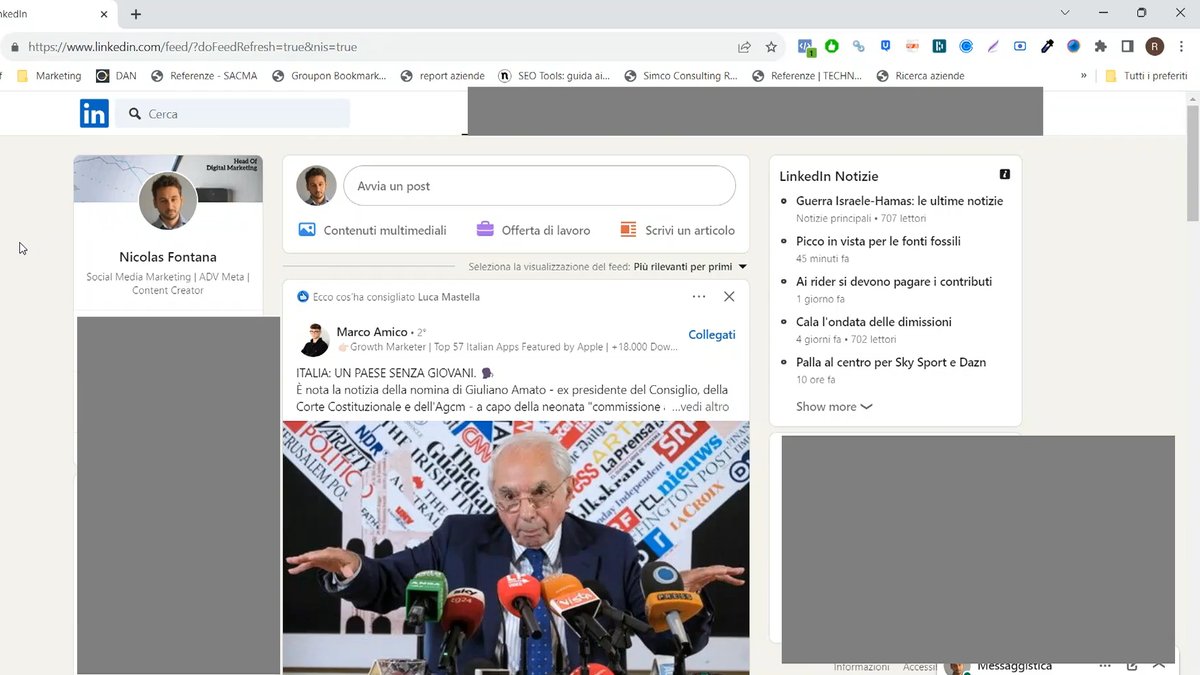Expand Show more in LinkedIn Notizie

click(833, 407)
